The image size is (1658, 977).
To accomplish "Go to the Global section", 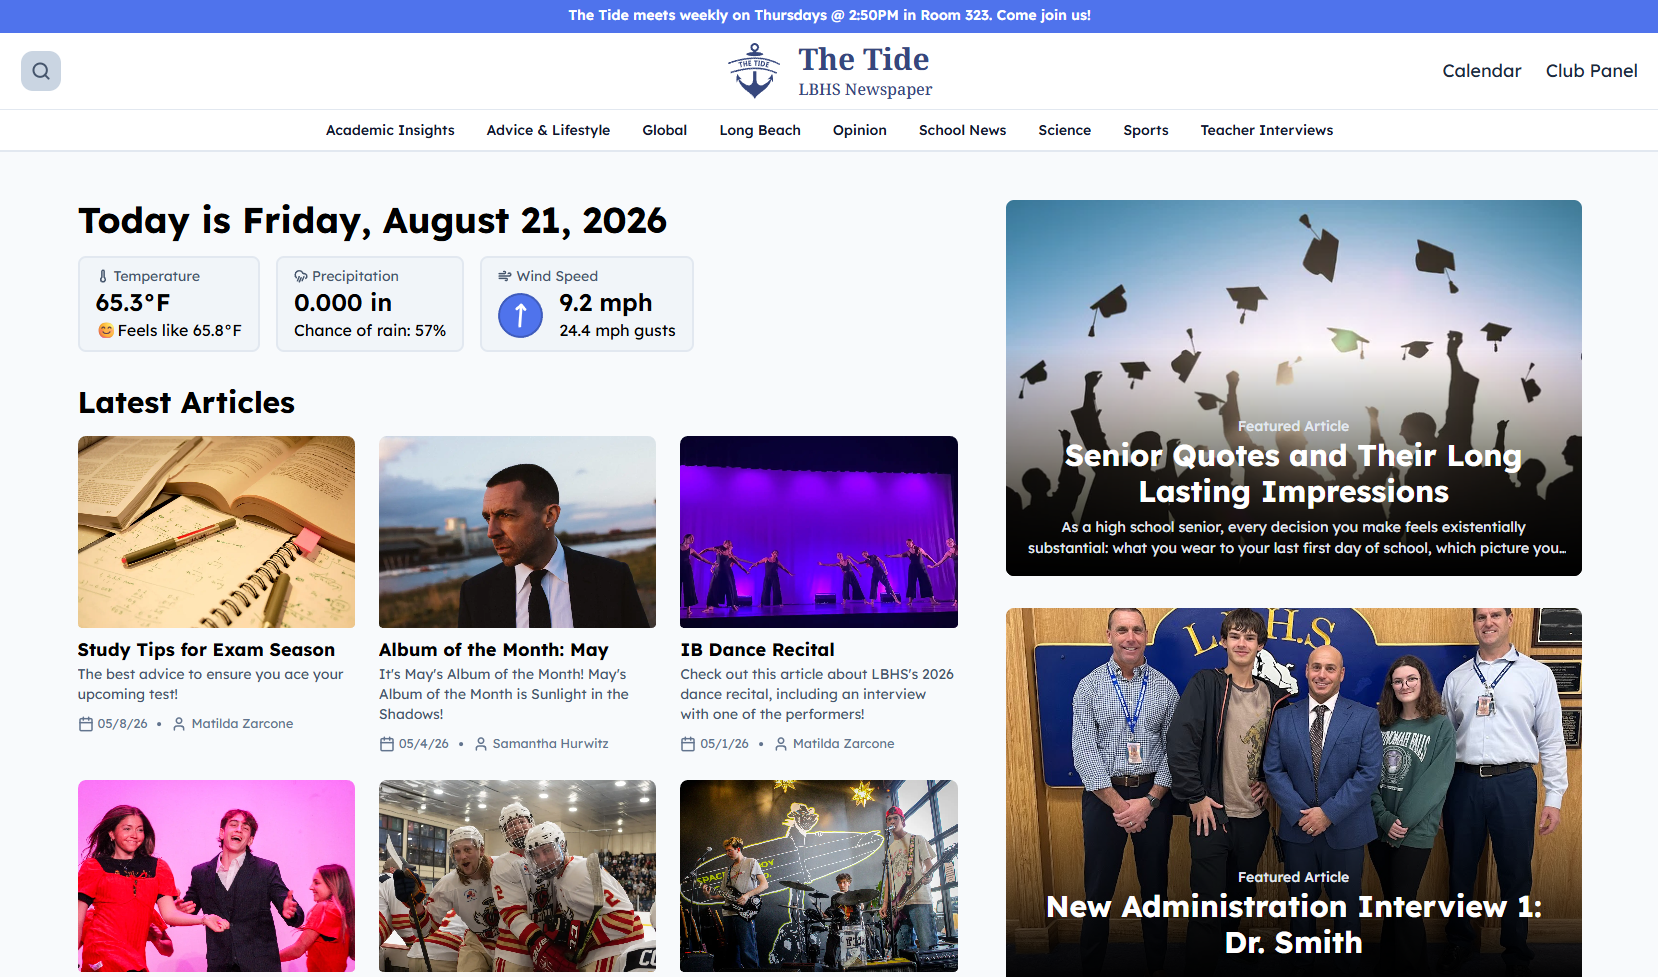I will [x=665, y=130].
